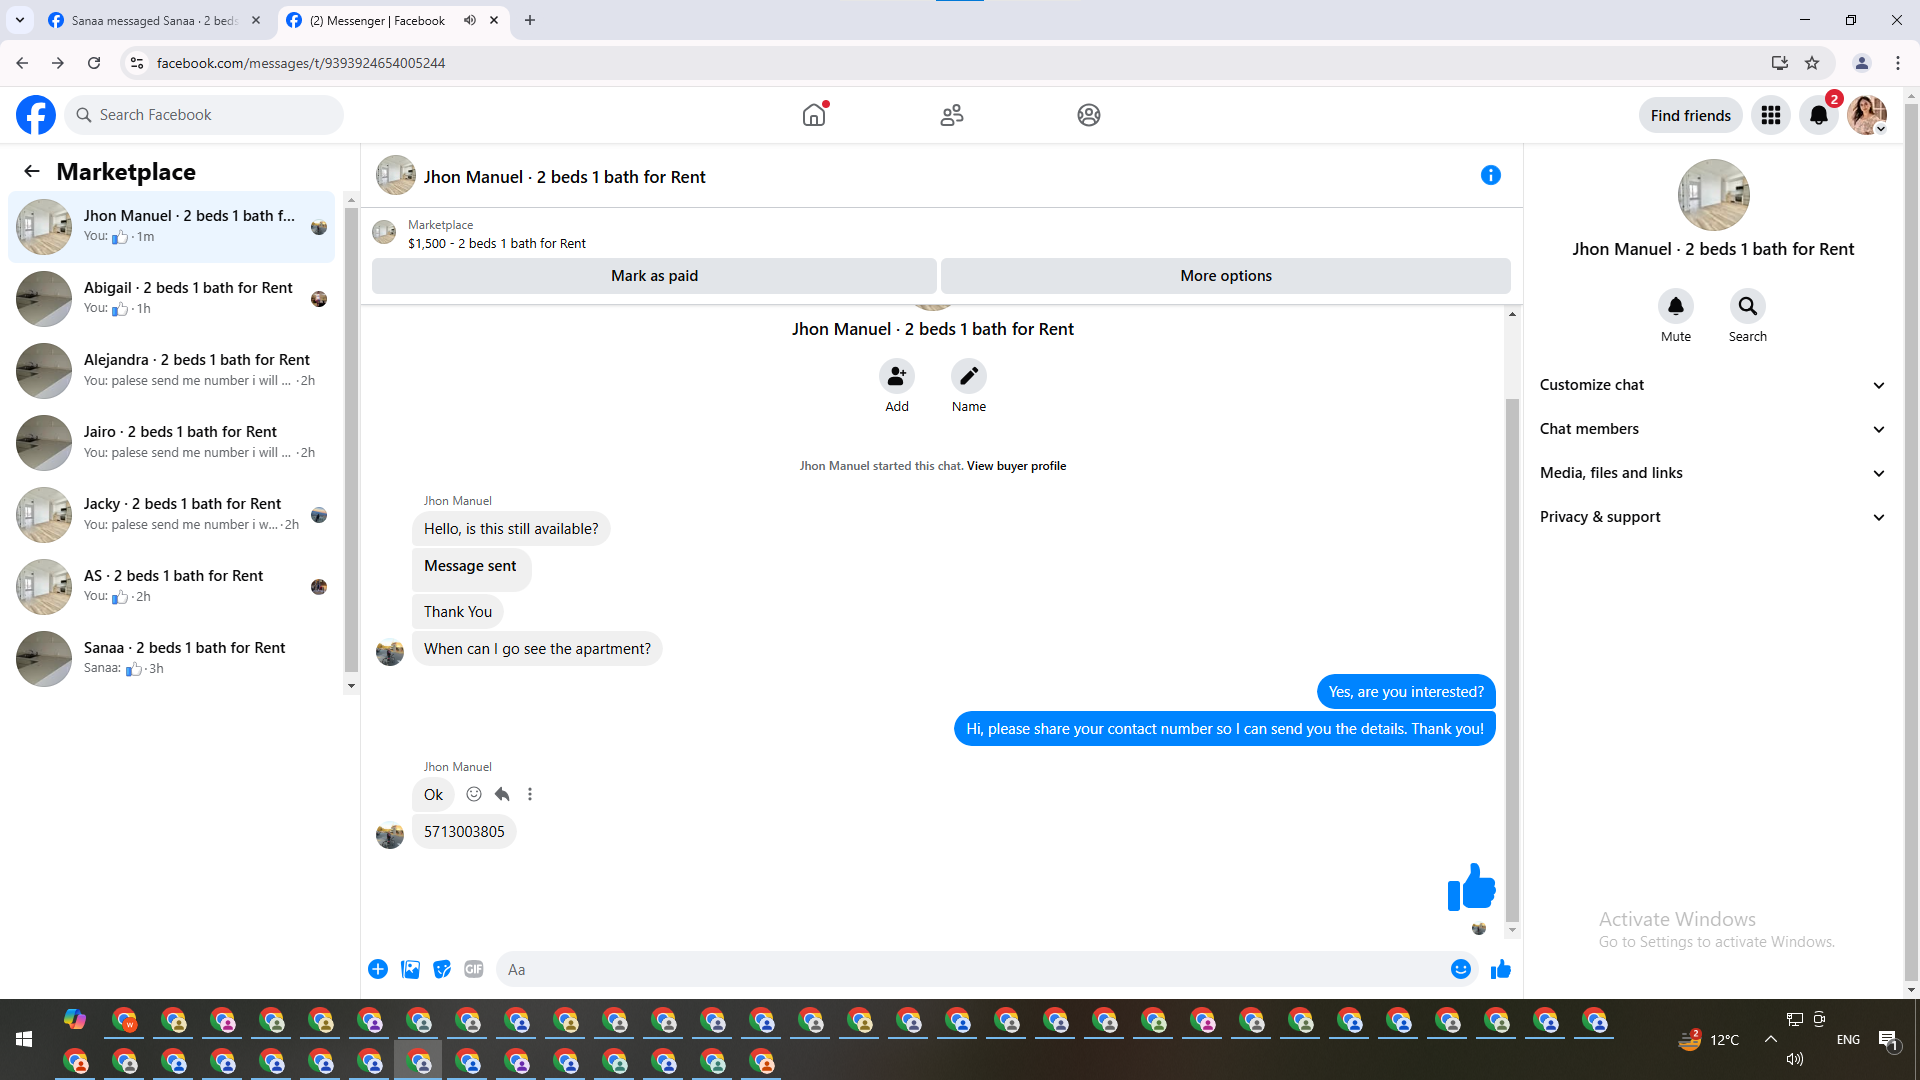Open a new browser tab

pyautogui.click(x=530, y=20)
